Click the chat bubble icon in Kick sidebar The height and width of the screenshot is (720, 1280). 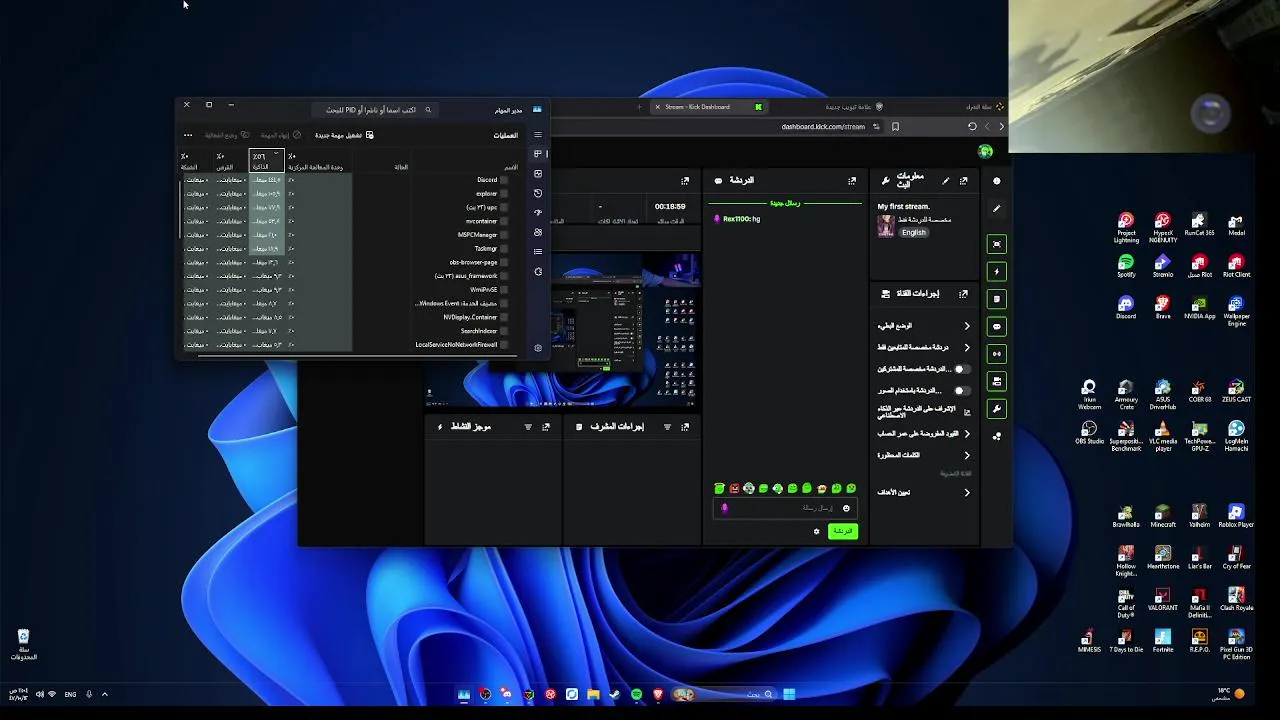point(997,326)
